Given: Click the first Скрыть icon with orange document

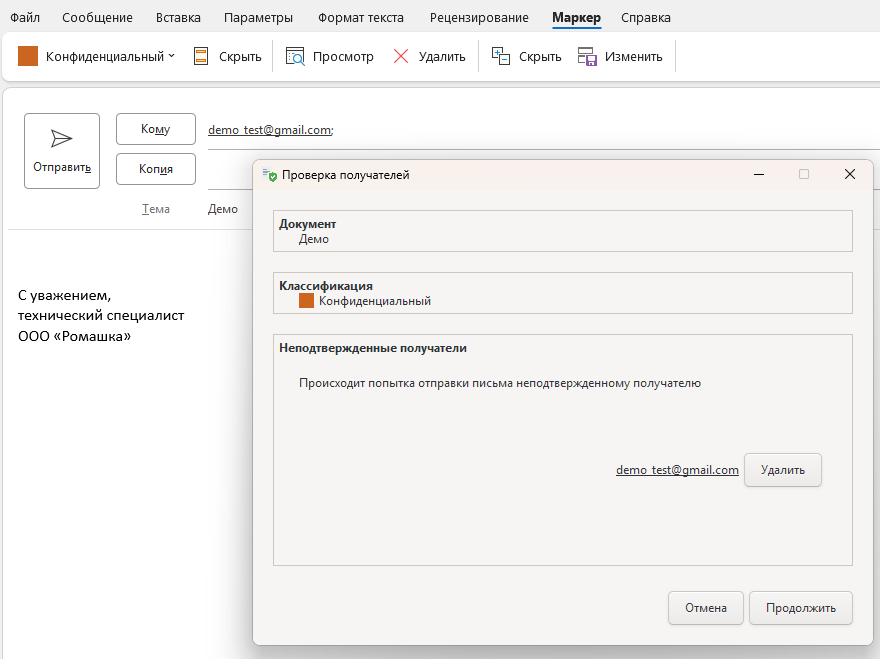Looking at the screenshot, I should pyautogui.click(x=202, y=56).
